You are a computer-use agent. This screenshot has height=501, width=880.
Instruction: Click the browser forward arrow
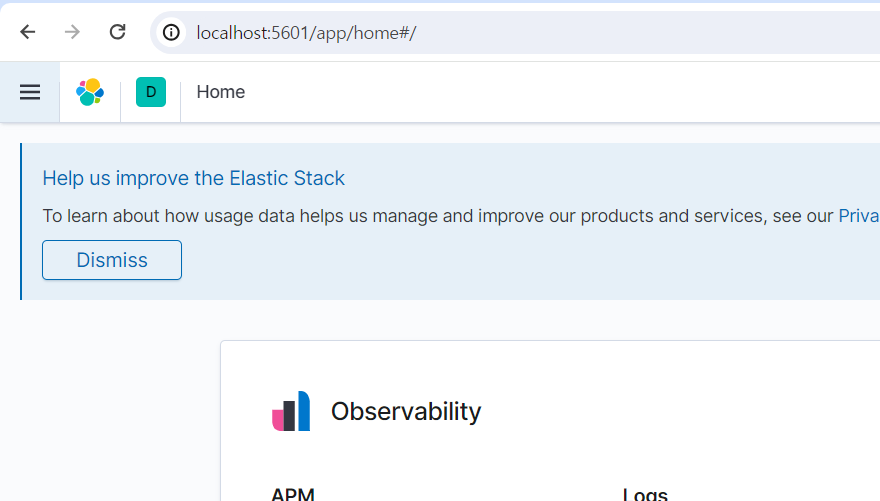pyautogui.click(x=72, y=32)
